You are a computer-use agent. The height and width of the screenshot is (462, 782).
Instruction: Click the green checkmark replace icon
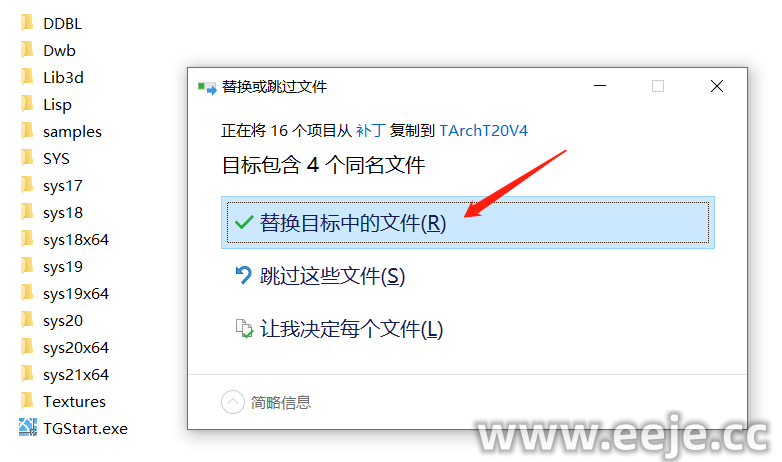point(244,222)
